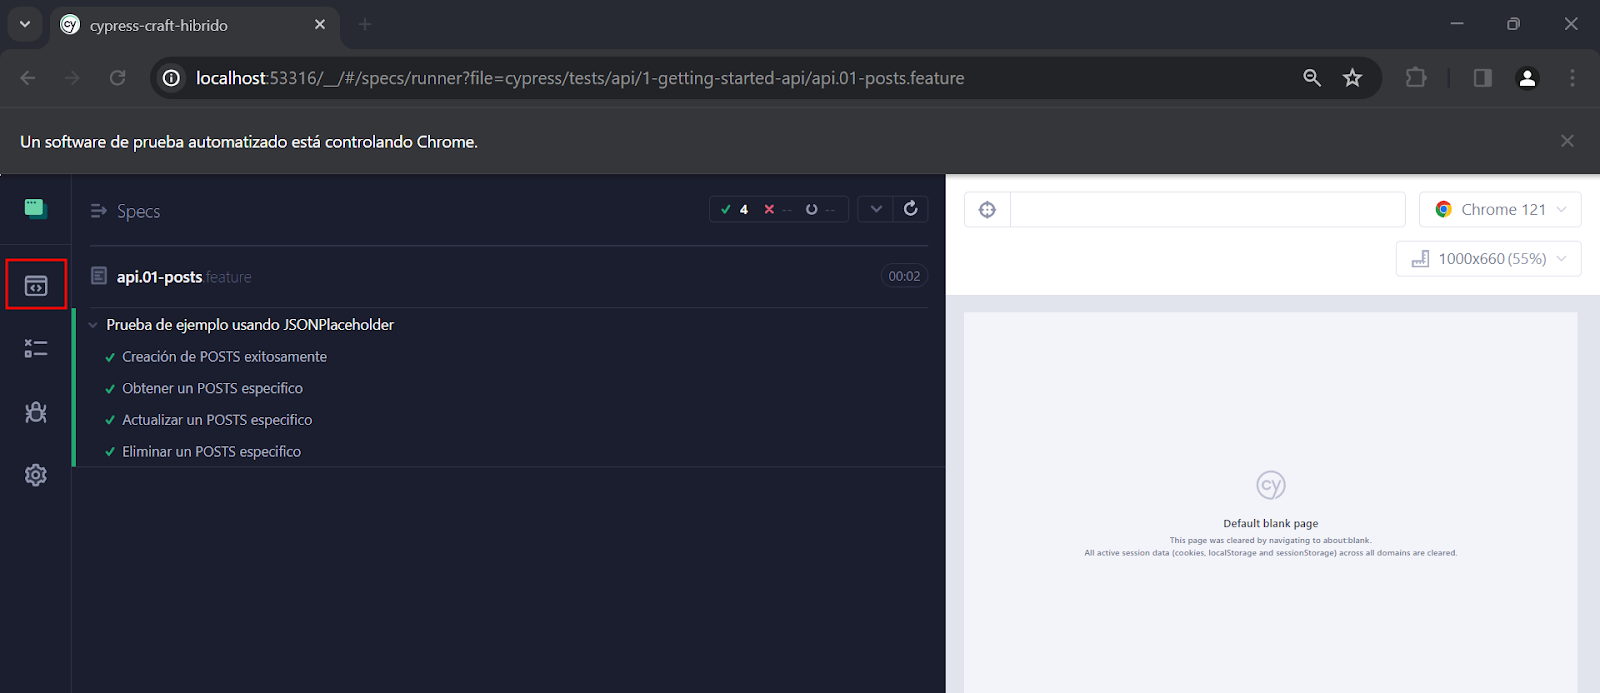Click the AUT URL input field
This screenshot has height=693, width=1600.
1208,209
